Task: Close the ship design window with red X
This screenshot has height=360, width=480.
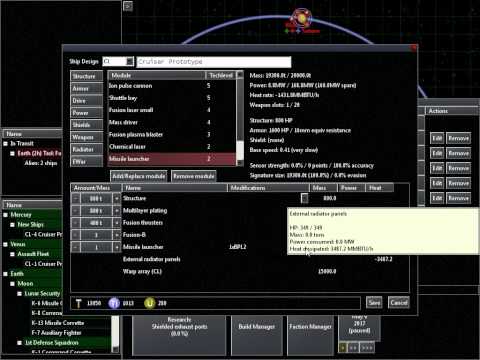Action: (414, 48)
